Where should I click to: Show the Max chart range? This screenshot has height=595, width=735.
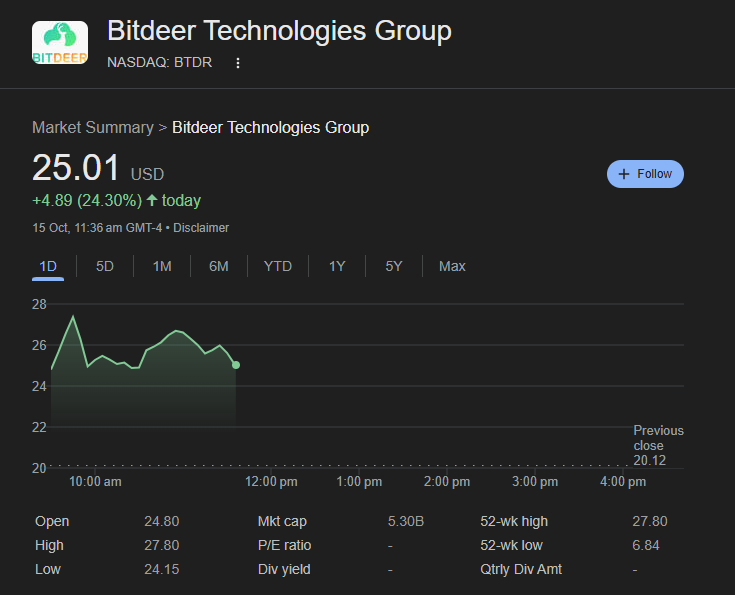click(x=452, y=266)
